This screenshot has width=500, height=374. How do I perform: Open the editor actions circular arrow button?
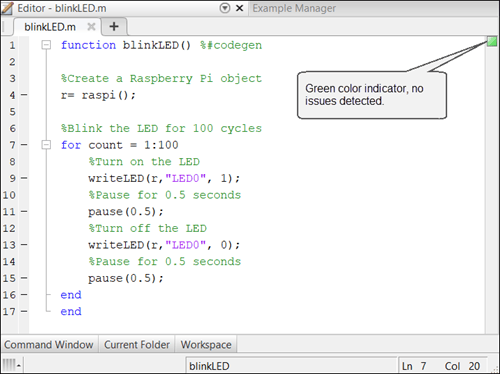click(225, 8)
